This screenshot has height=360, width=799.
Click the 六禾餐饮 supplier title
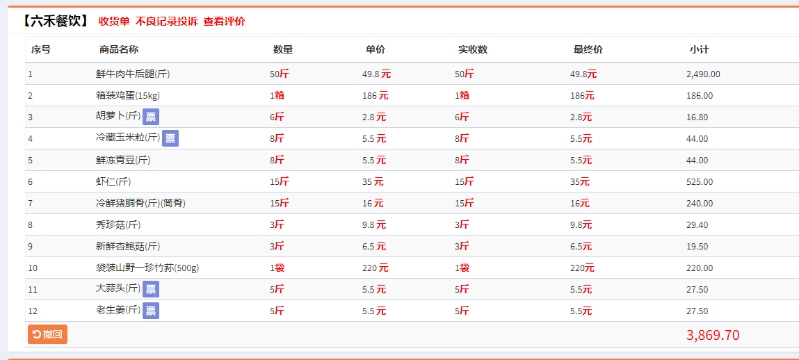pyautogui.click(x=56, y=21)
